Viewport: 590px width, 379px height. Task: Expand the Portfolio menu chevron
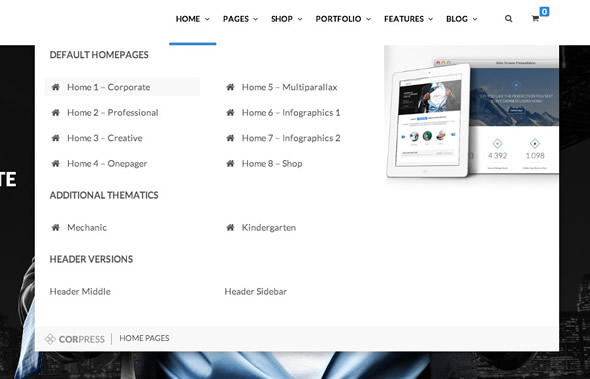[x=368, y=19]
